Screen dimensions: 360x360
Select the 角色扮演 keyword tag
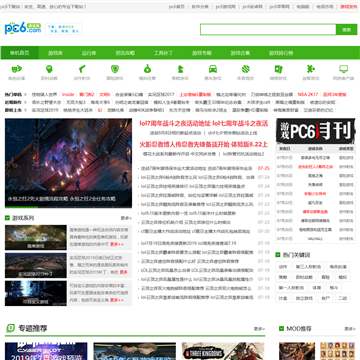pos(338,267)
